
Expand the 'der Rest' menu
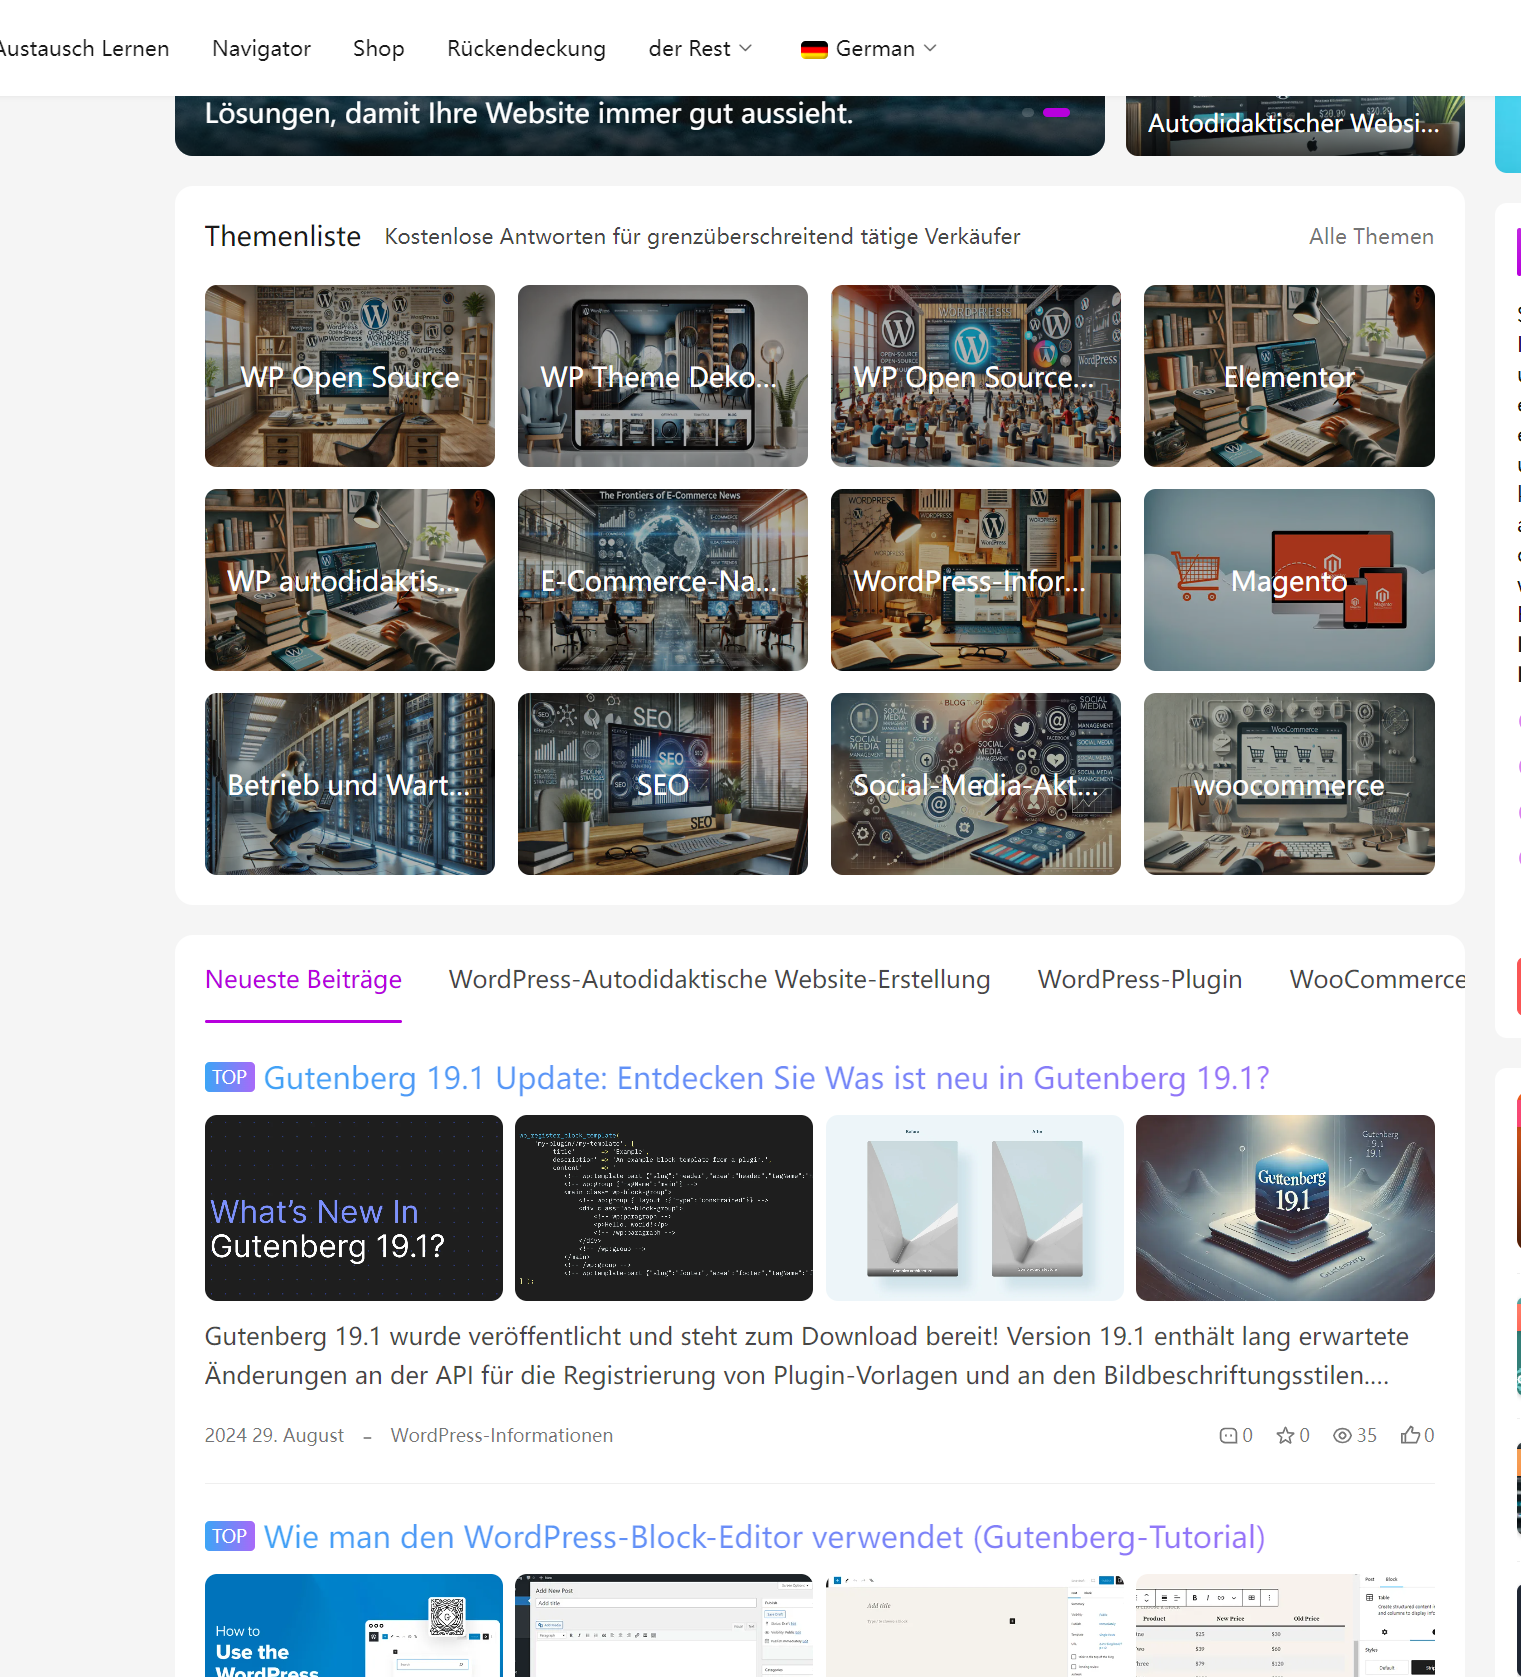(700, 48)
